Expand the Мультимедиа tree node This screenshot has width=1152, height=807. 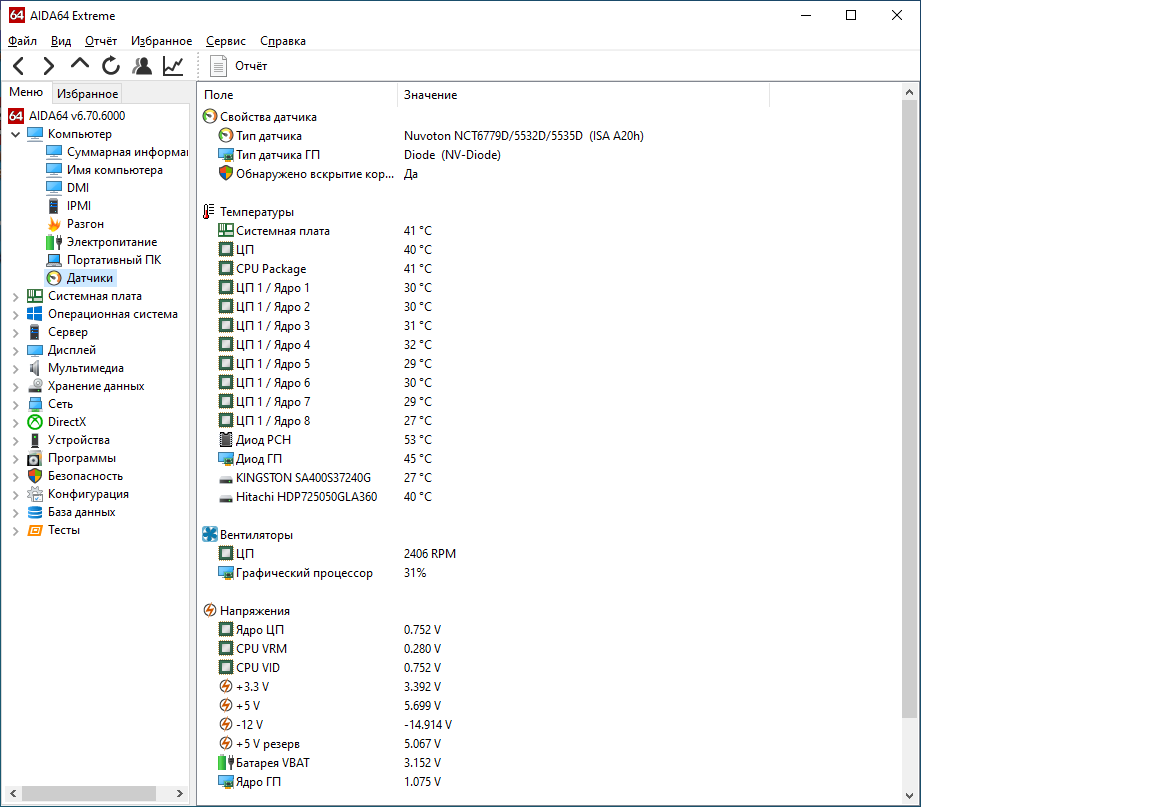[15, 368]
